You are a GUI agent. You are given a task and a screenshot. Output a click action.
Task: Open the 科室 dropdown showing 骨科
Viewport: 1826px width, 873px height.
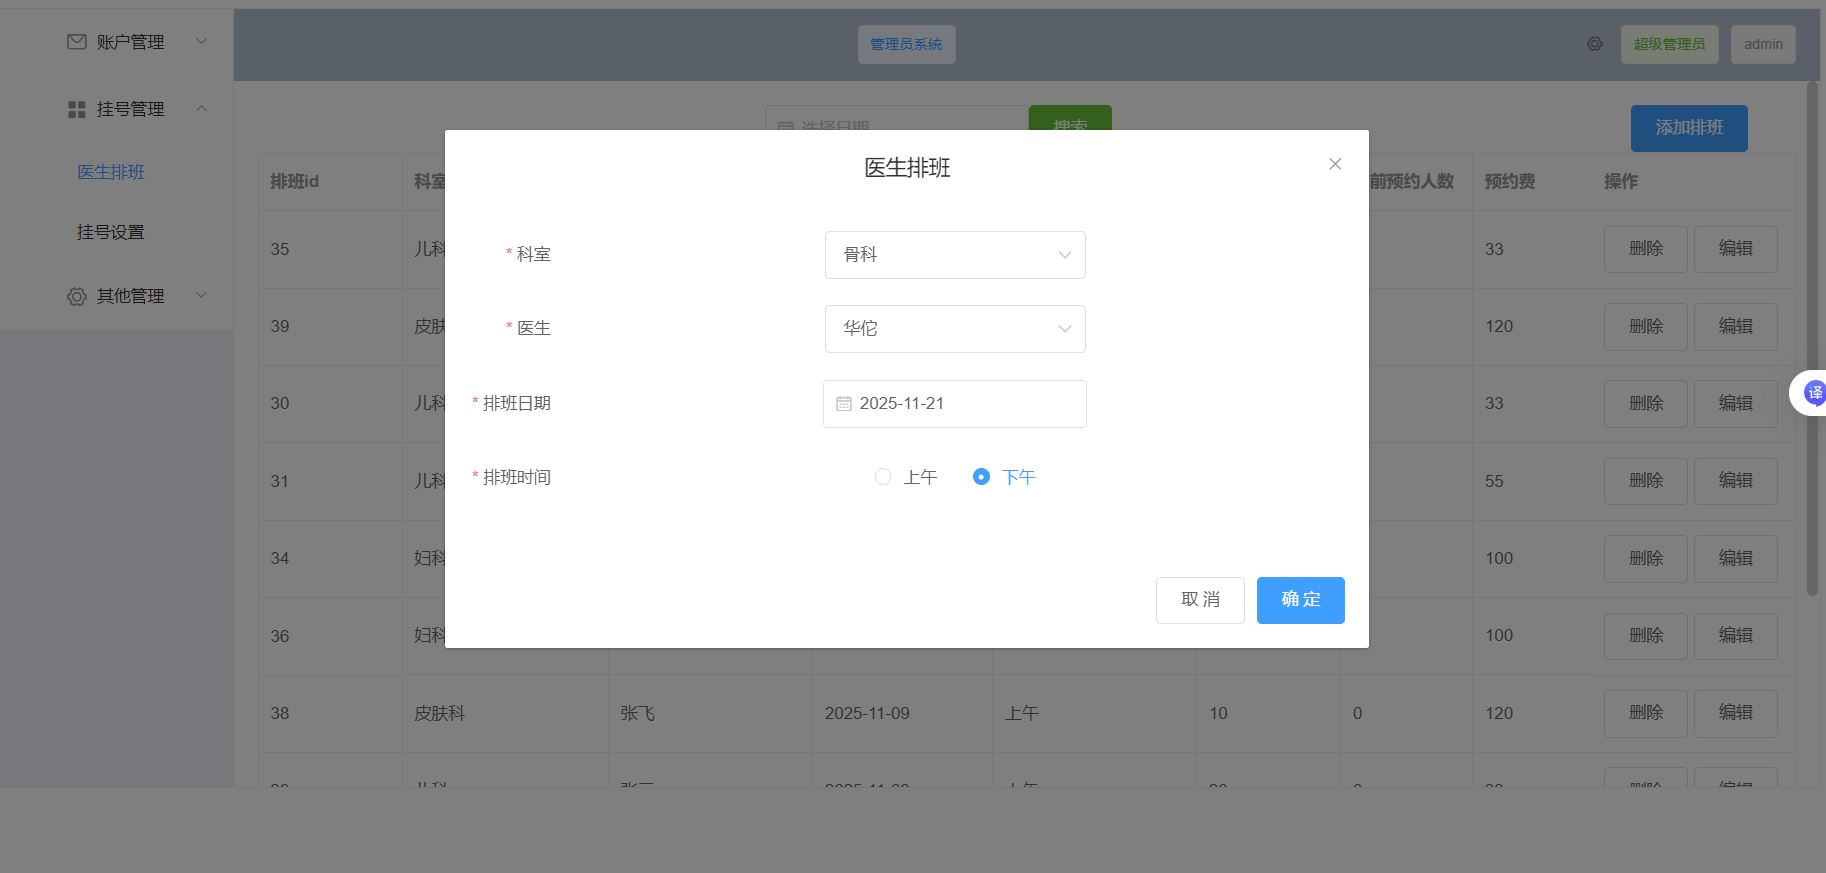click(x=954, y=255)
